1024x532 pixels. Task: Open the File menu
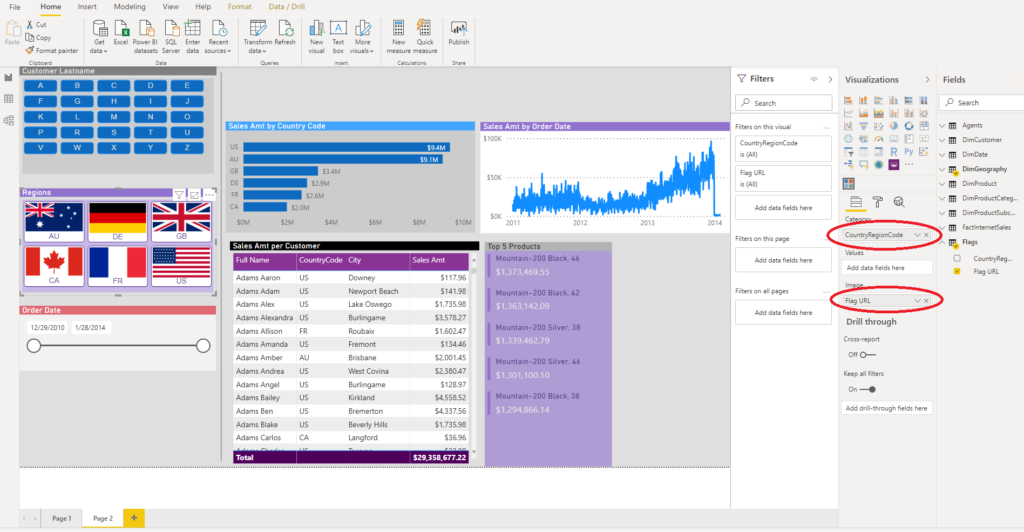[x=15, y=7]
